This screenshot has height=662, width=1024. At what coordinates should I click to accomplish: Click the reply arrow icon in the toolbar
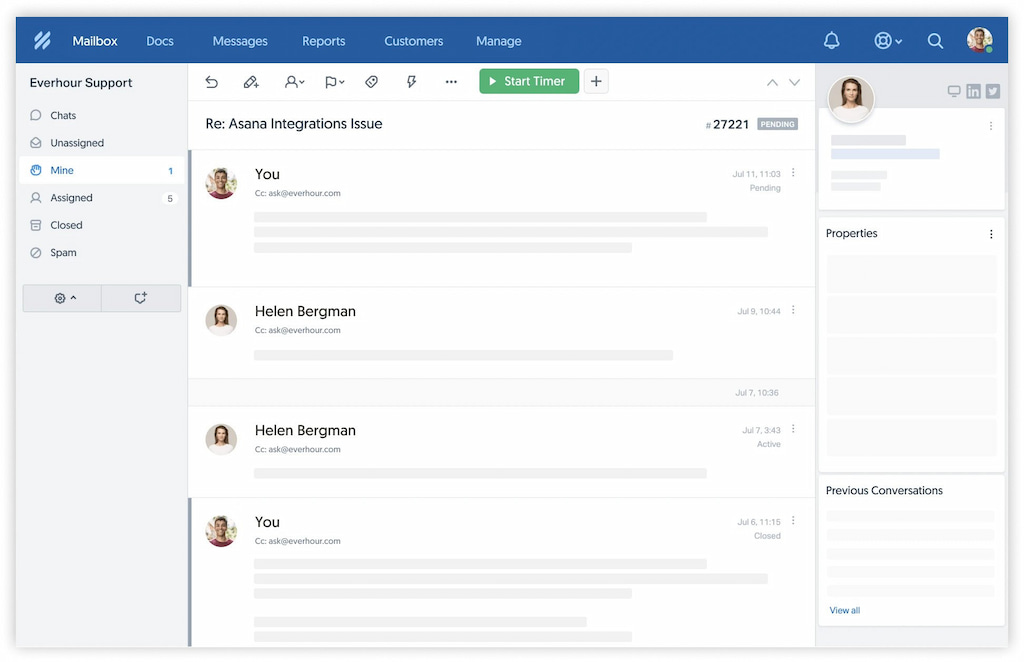(x=211, y=82)
